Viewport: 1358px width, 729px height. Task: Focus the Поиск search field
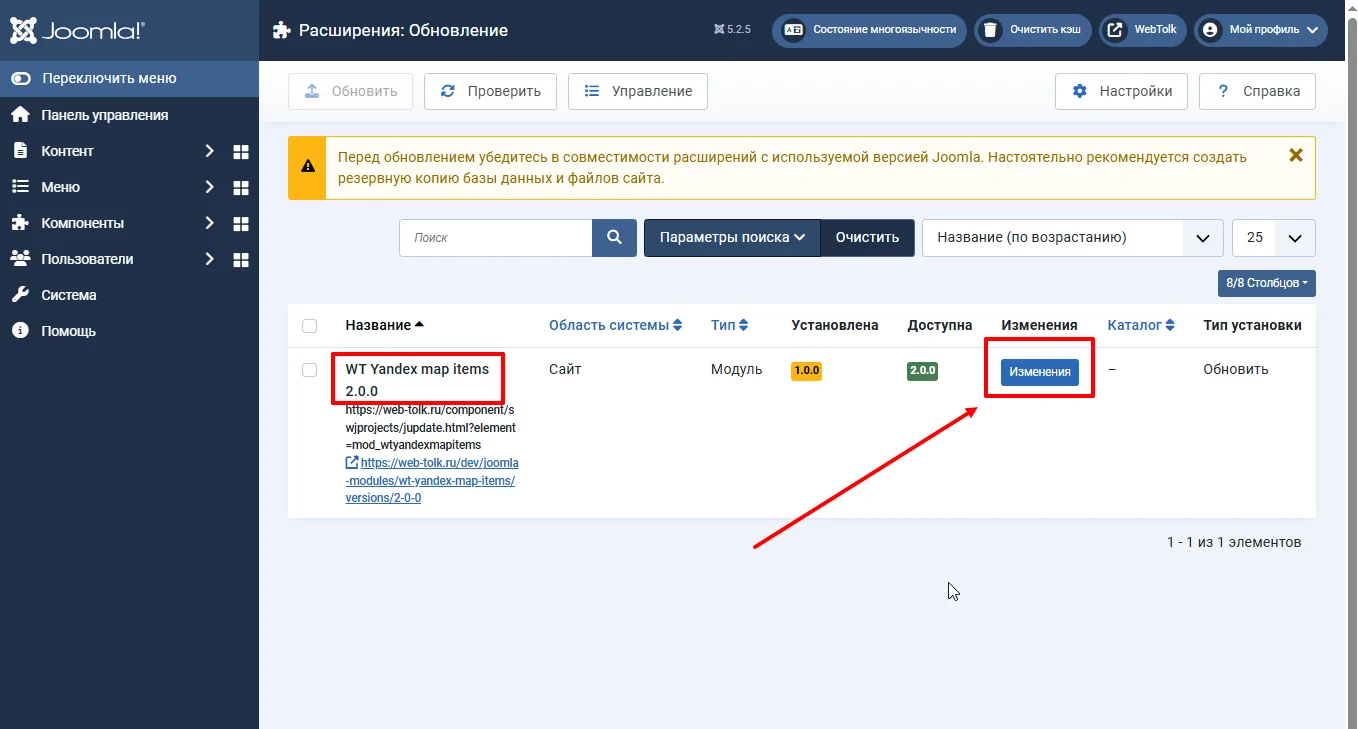pos(496,238)
